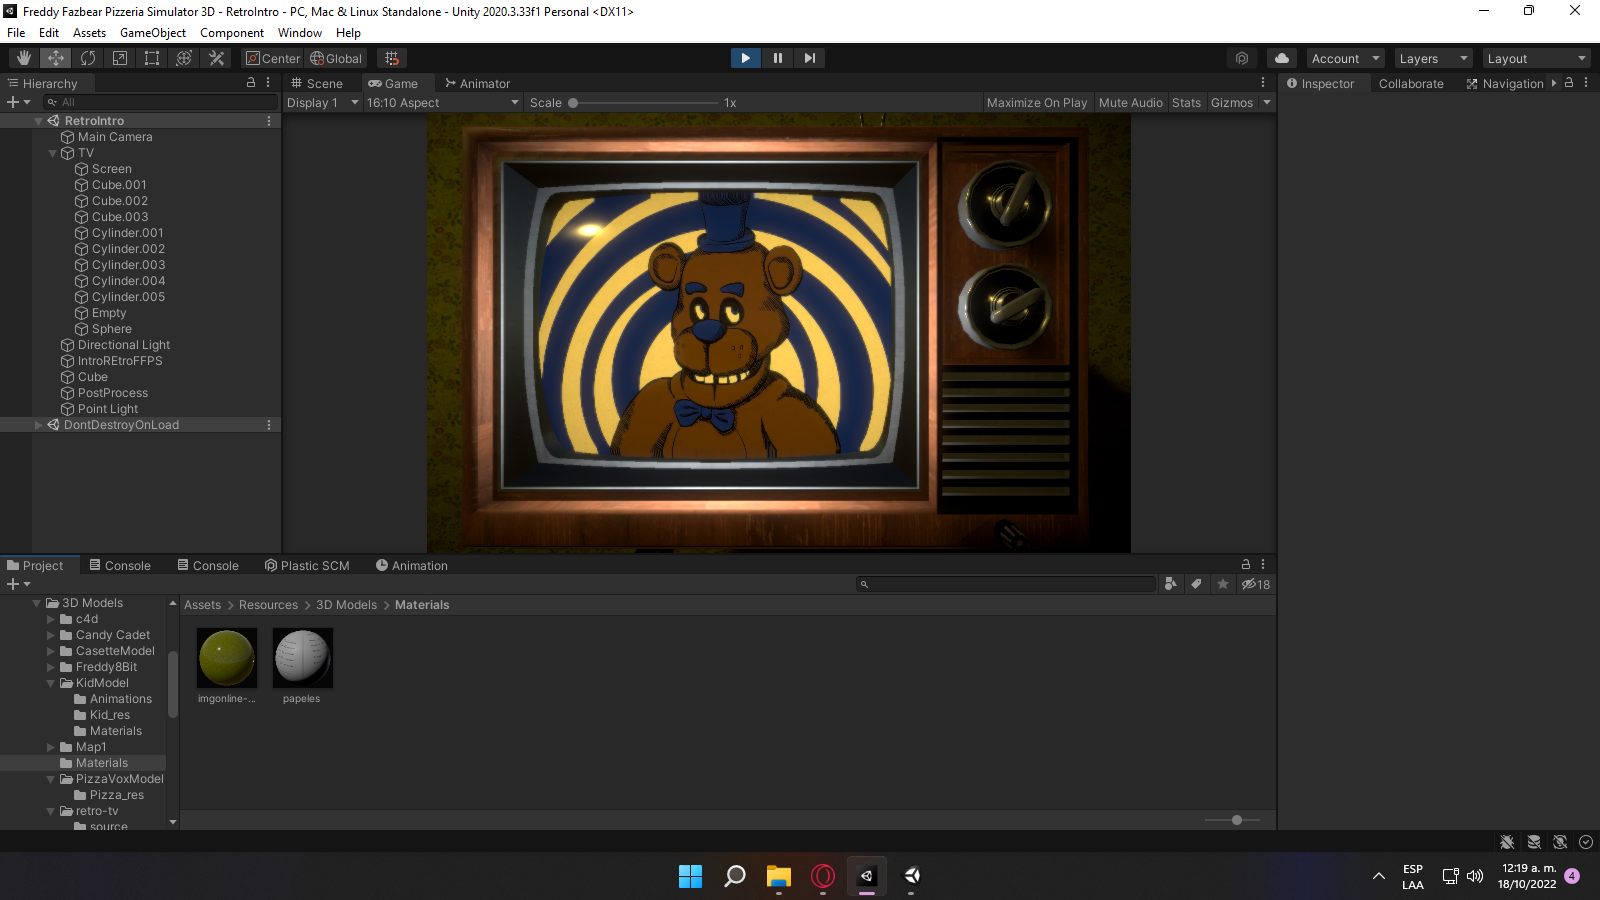Select the Rect transform tool

pos(152,58)
